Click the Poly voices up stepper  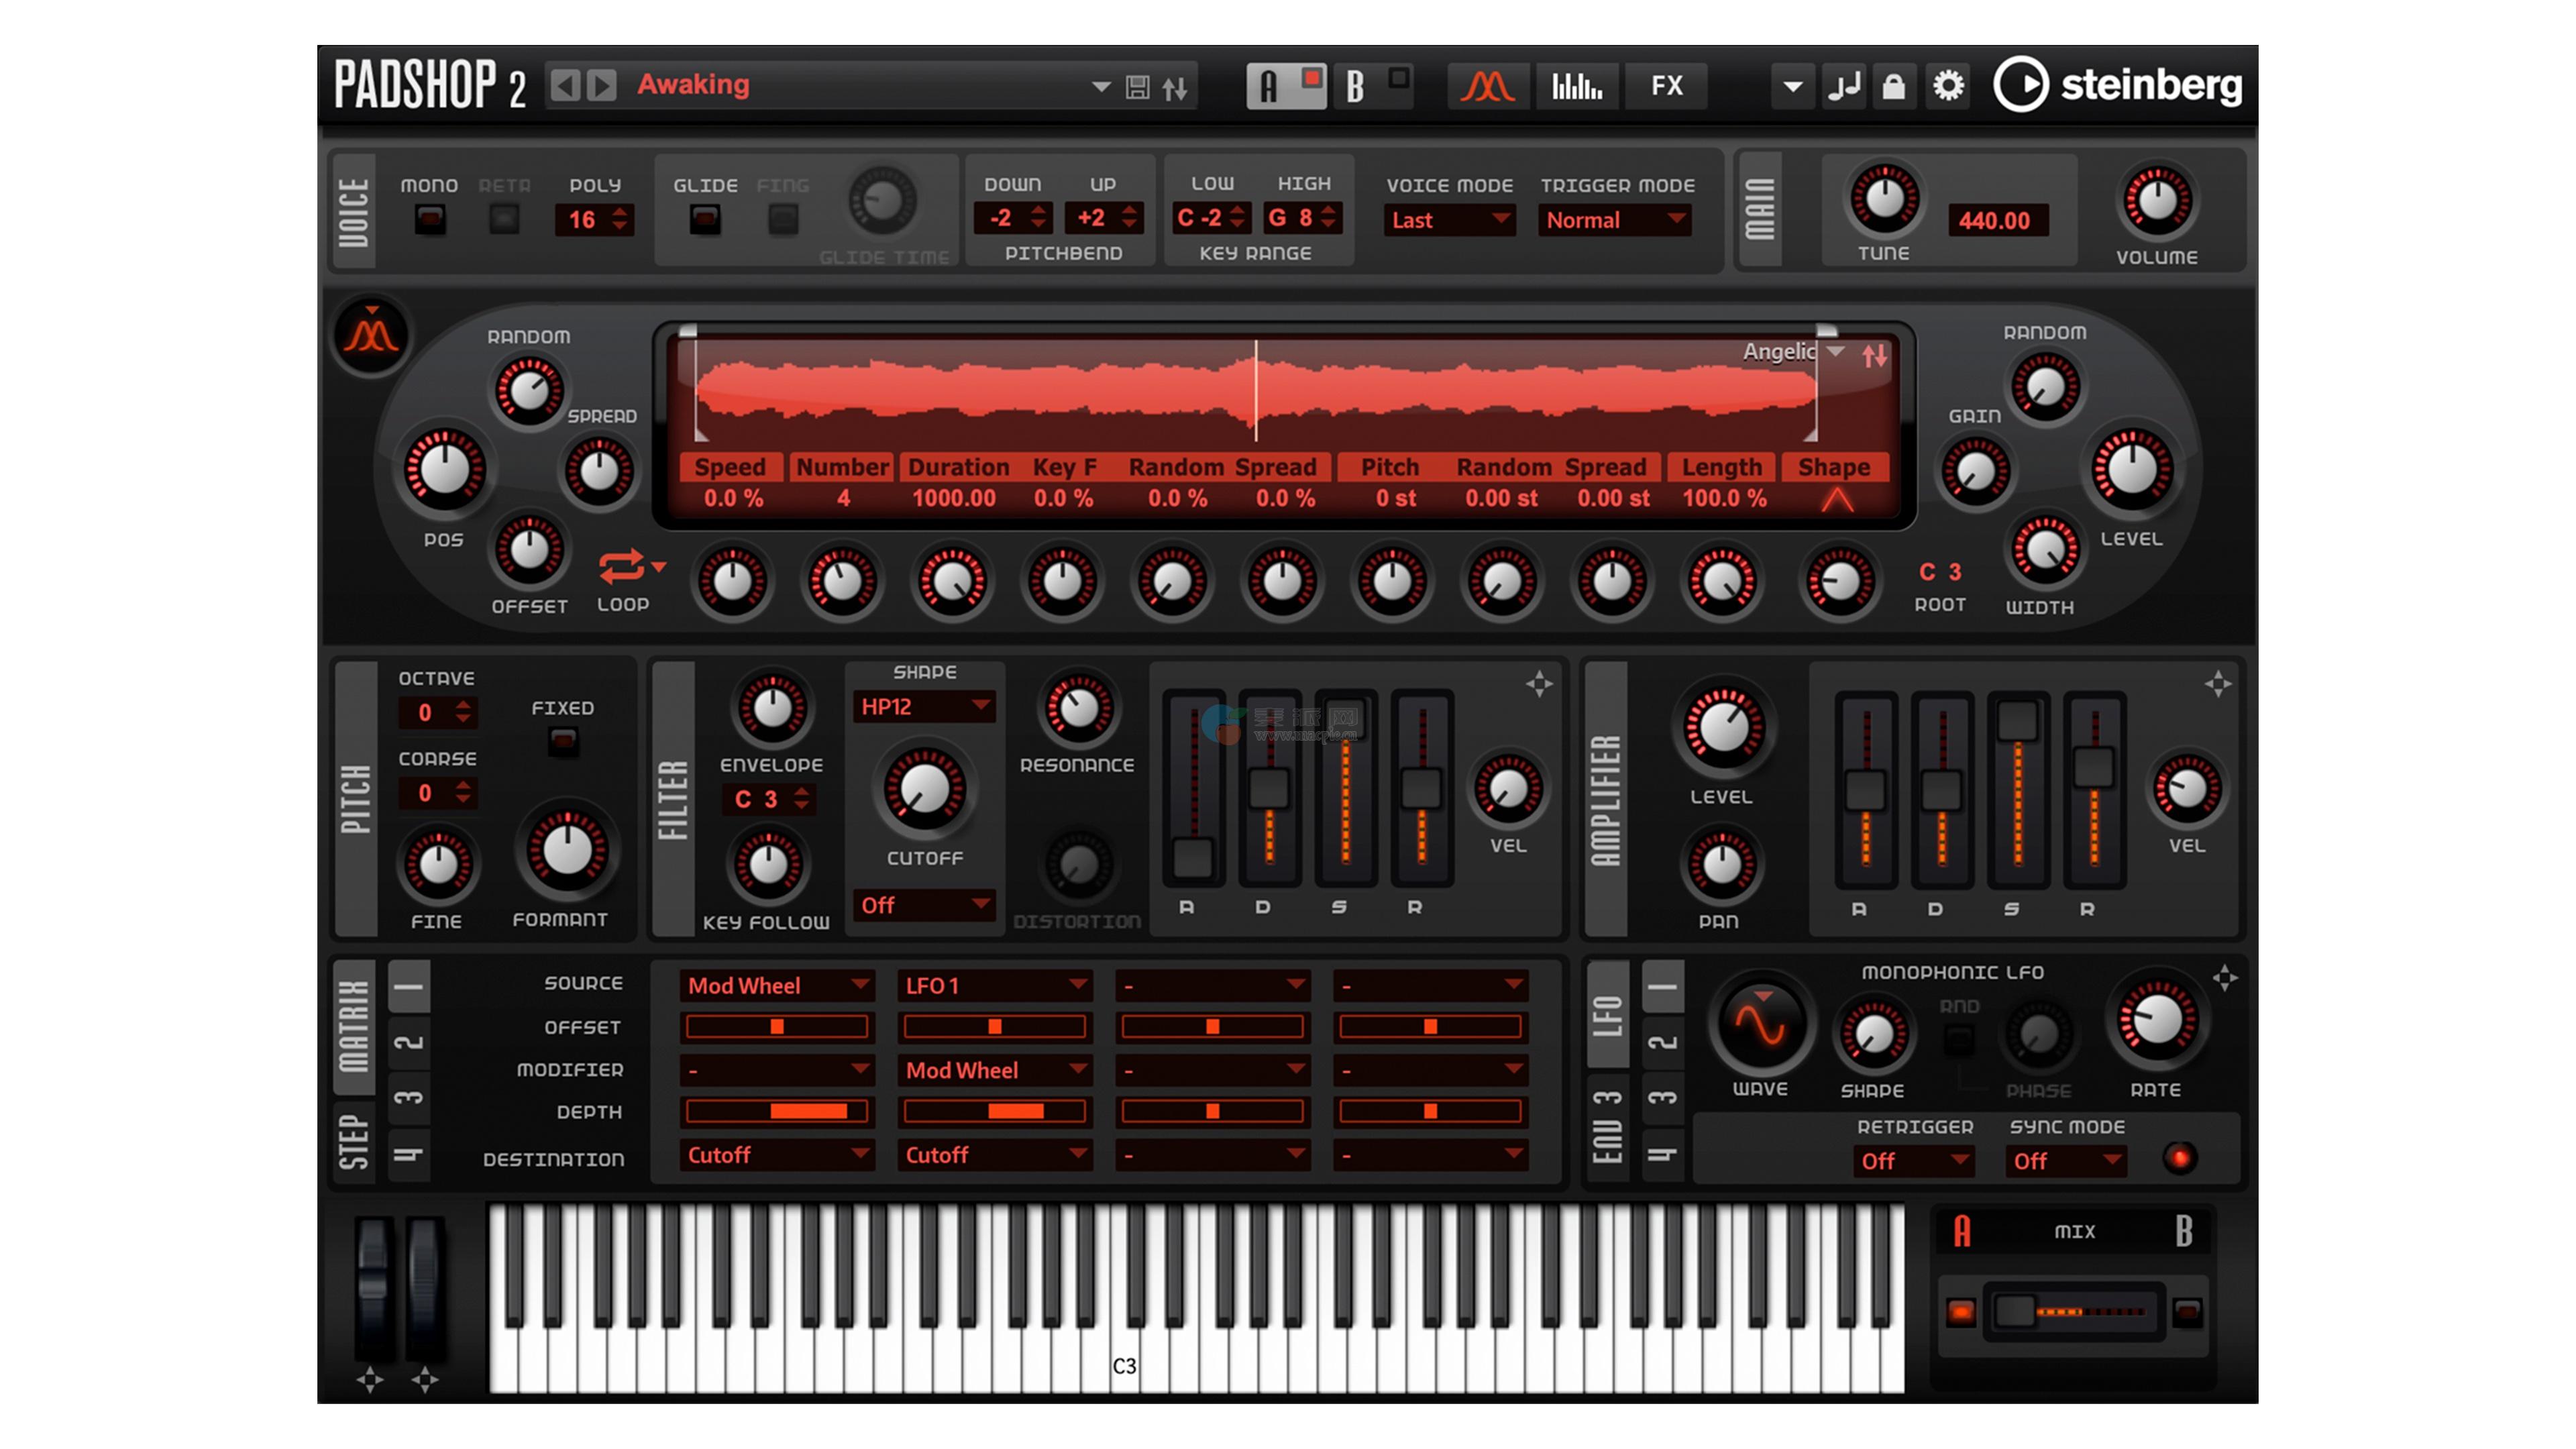tap(621, 211)
